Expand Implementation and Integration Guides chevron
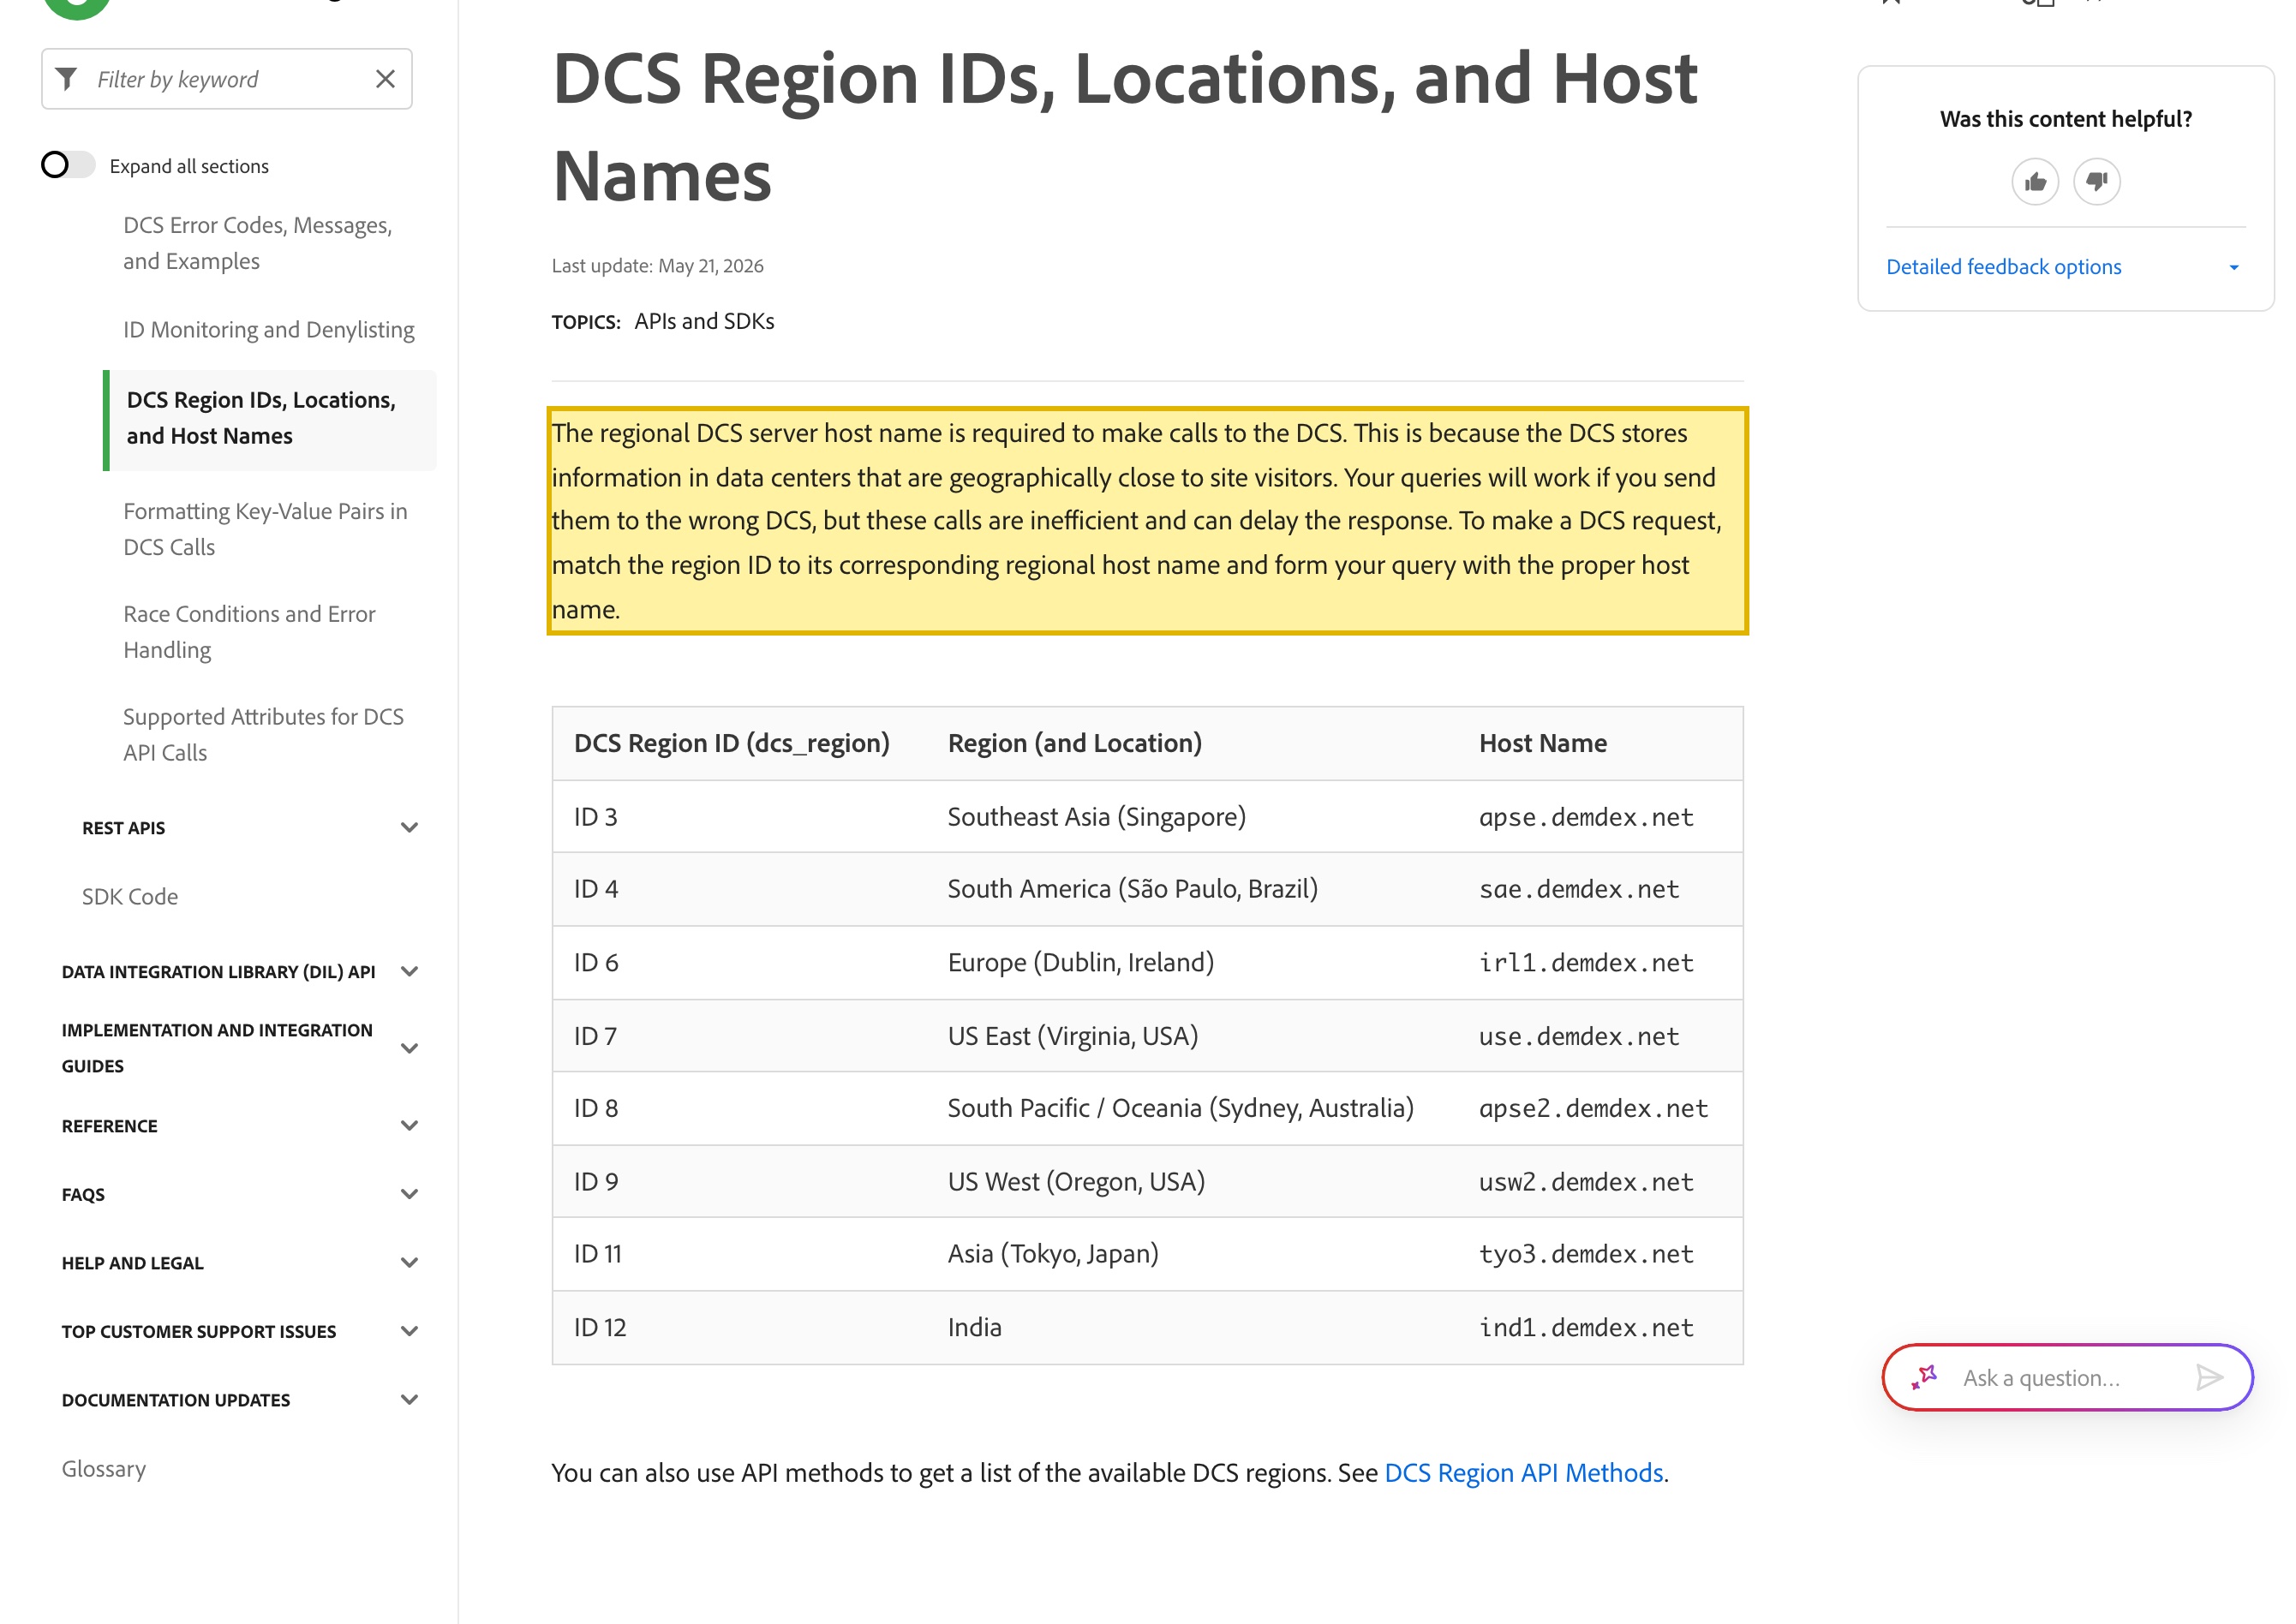Viewport: 2296px width, 1624px height. [409, 1048]
